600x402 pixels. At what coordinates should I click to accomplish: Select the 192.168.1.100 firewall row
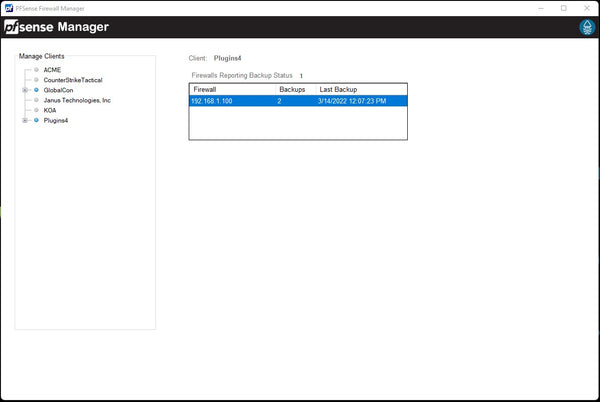pyautogui.click(x=232, y=101)
